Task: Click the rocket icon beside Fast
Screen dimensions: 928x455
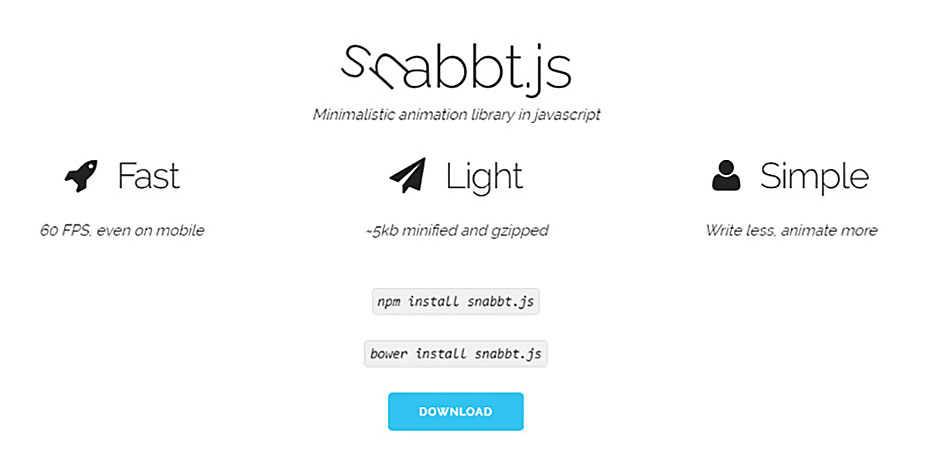Action: 81,177
